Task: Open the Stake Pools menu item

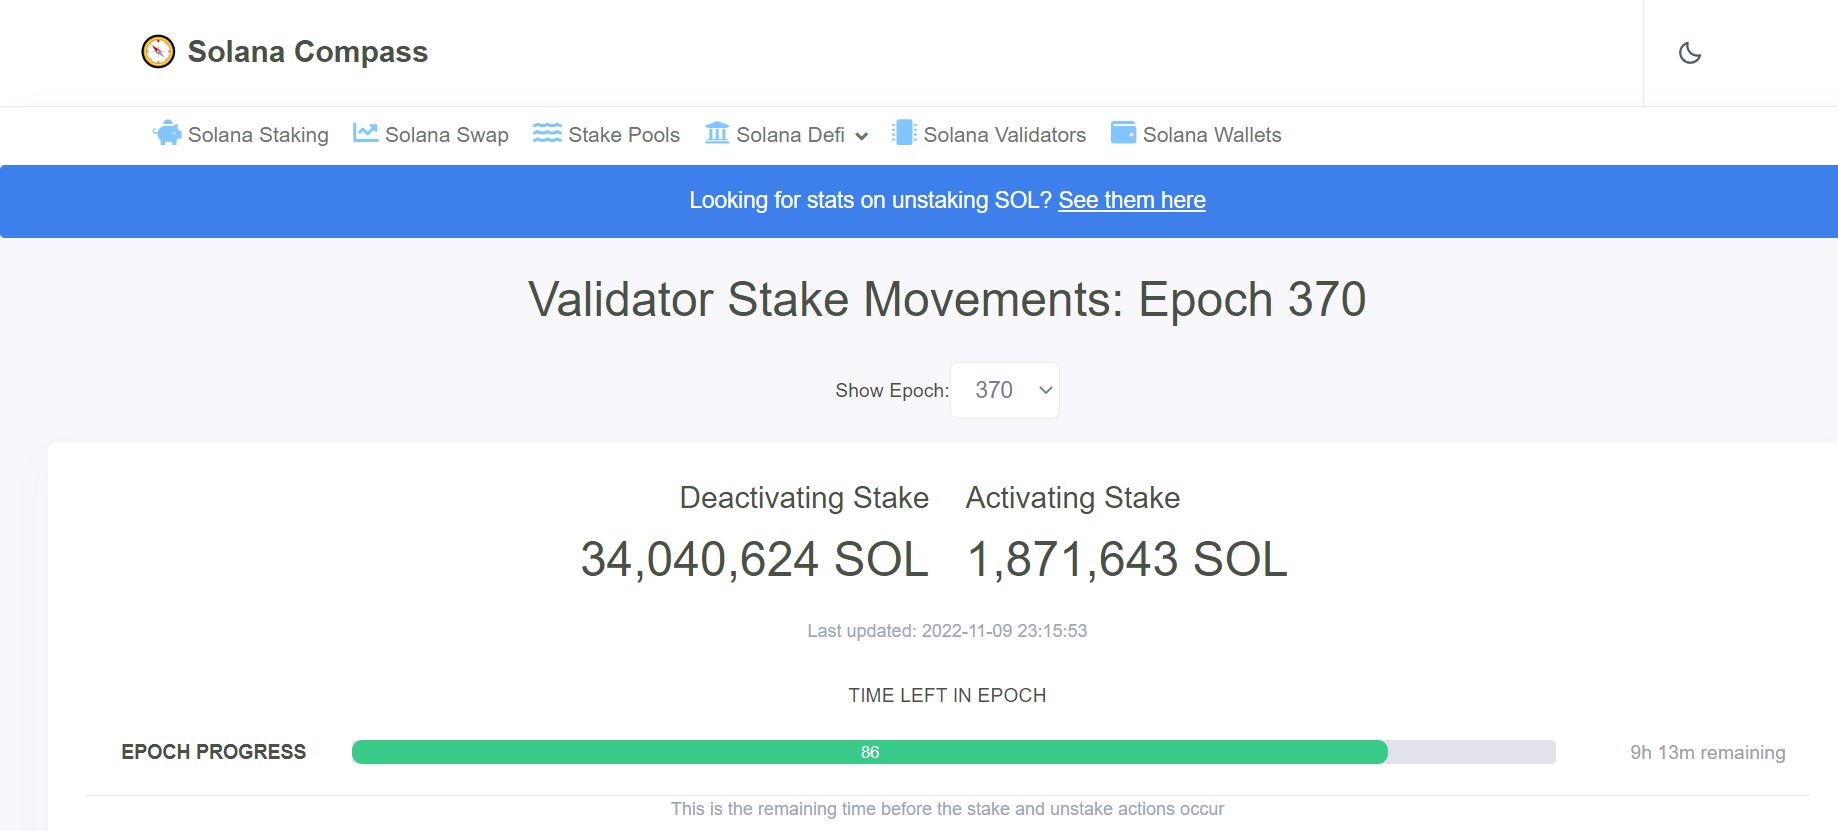Action: tap(624, 135)
